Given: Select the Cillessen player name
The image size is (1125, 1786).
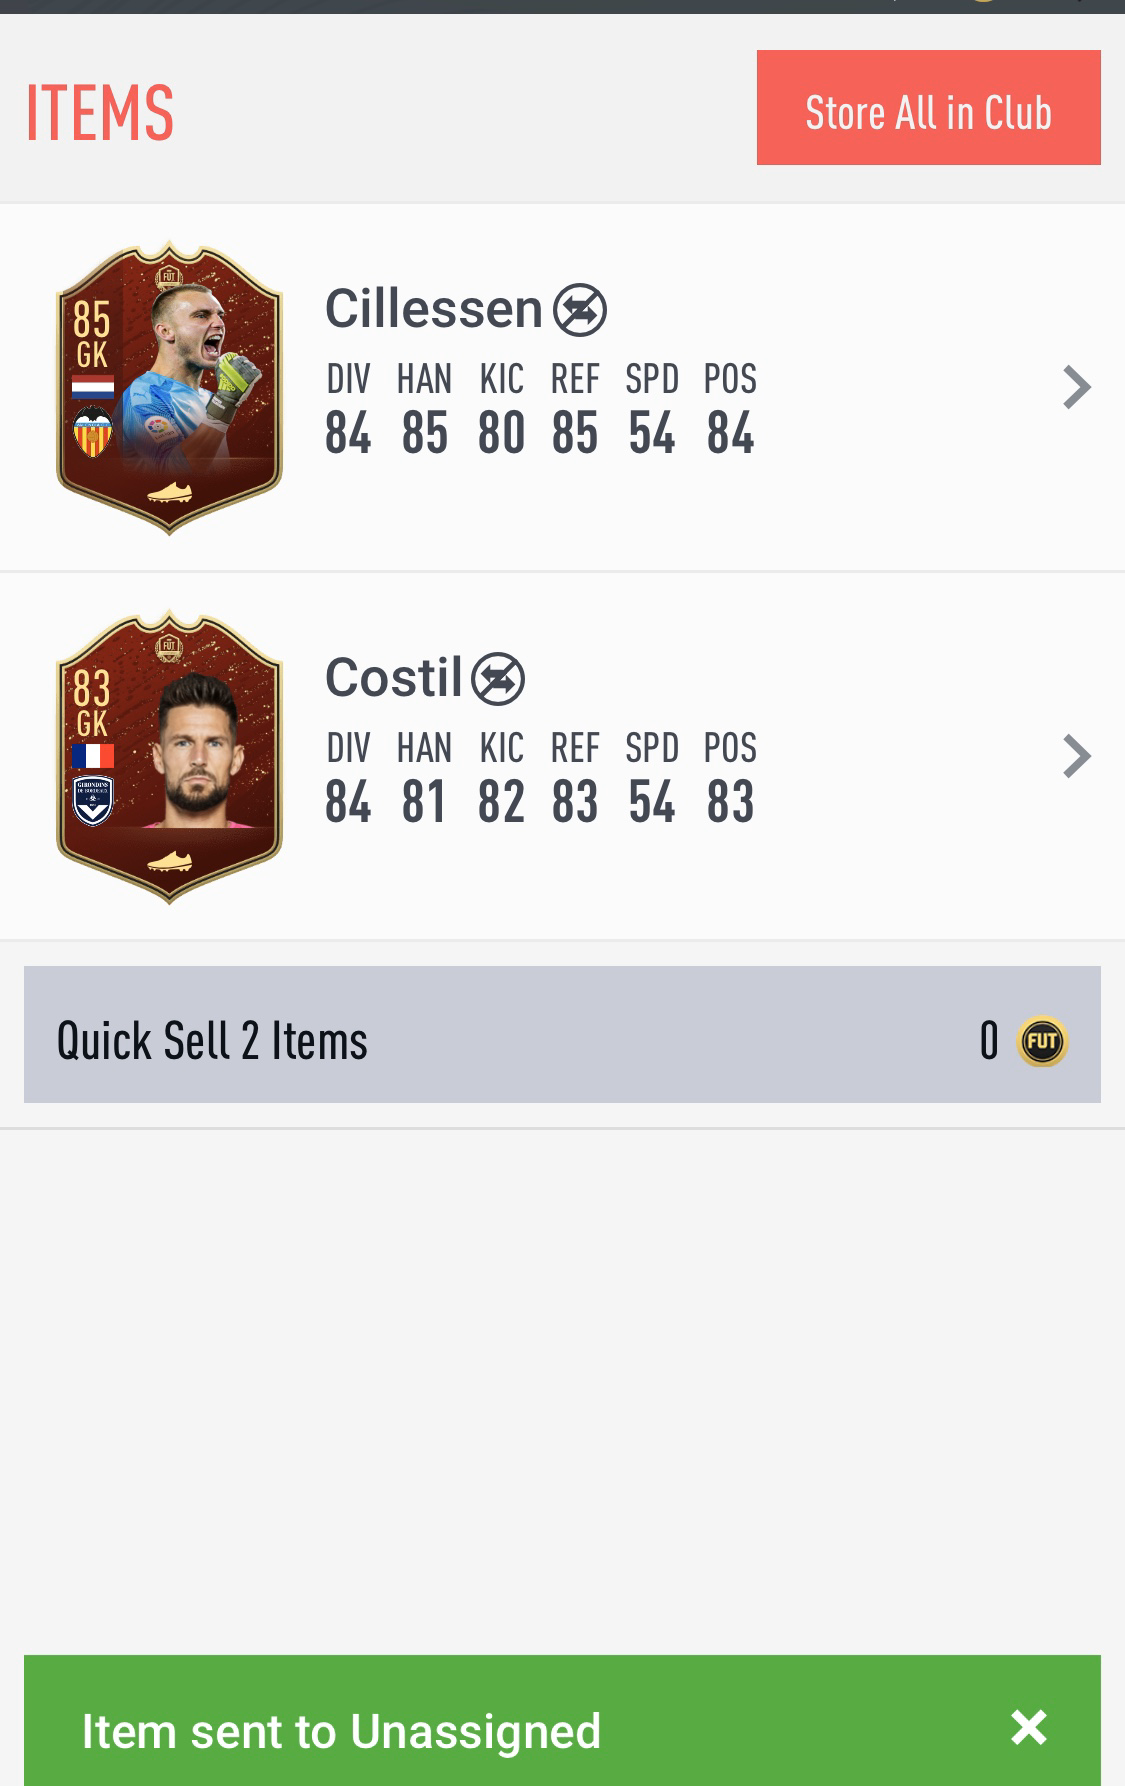Looking at the screenshot, I should (x=433, y=308).
